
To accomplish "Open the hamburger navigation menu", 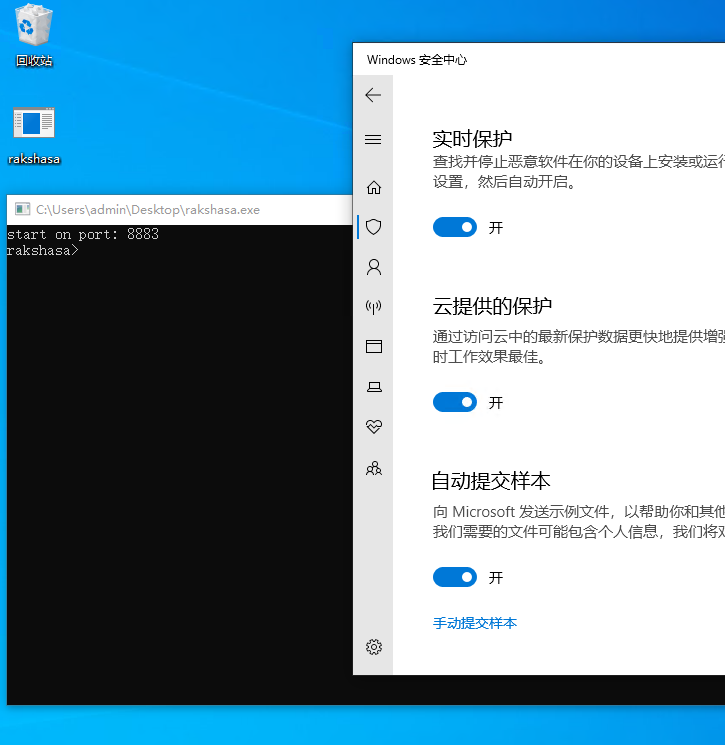I will click(373, 139).
